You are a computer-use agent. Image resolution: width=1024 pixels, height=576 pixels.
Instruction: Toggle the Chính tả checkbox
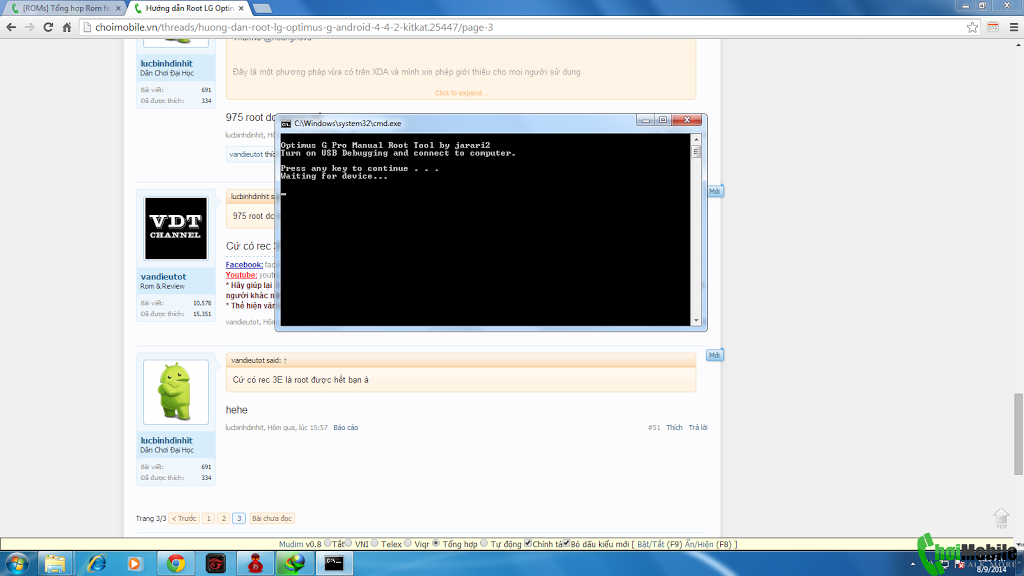[528, 543]
